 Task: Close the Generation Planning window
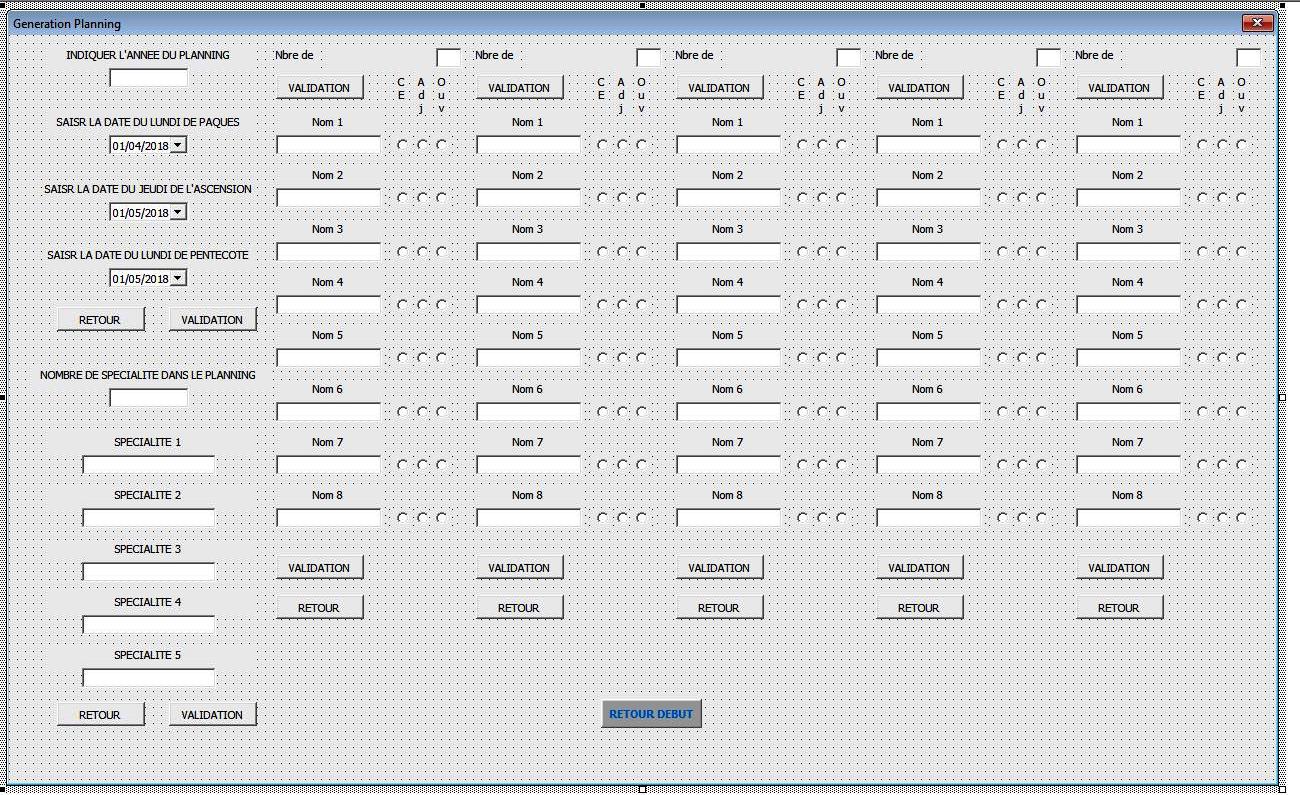(x=1256, y=23)
